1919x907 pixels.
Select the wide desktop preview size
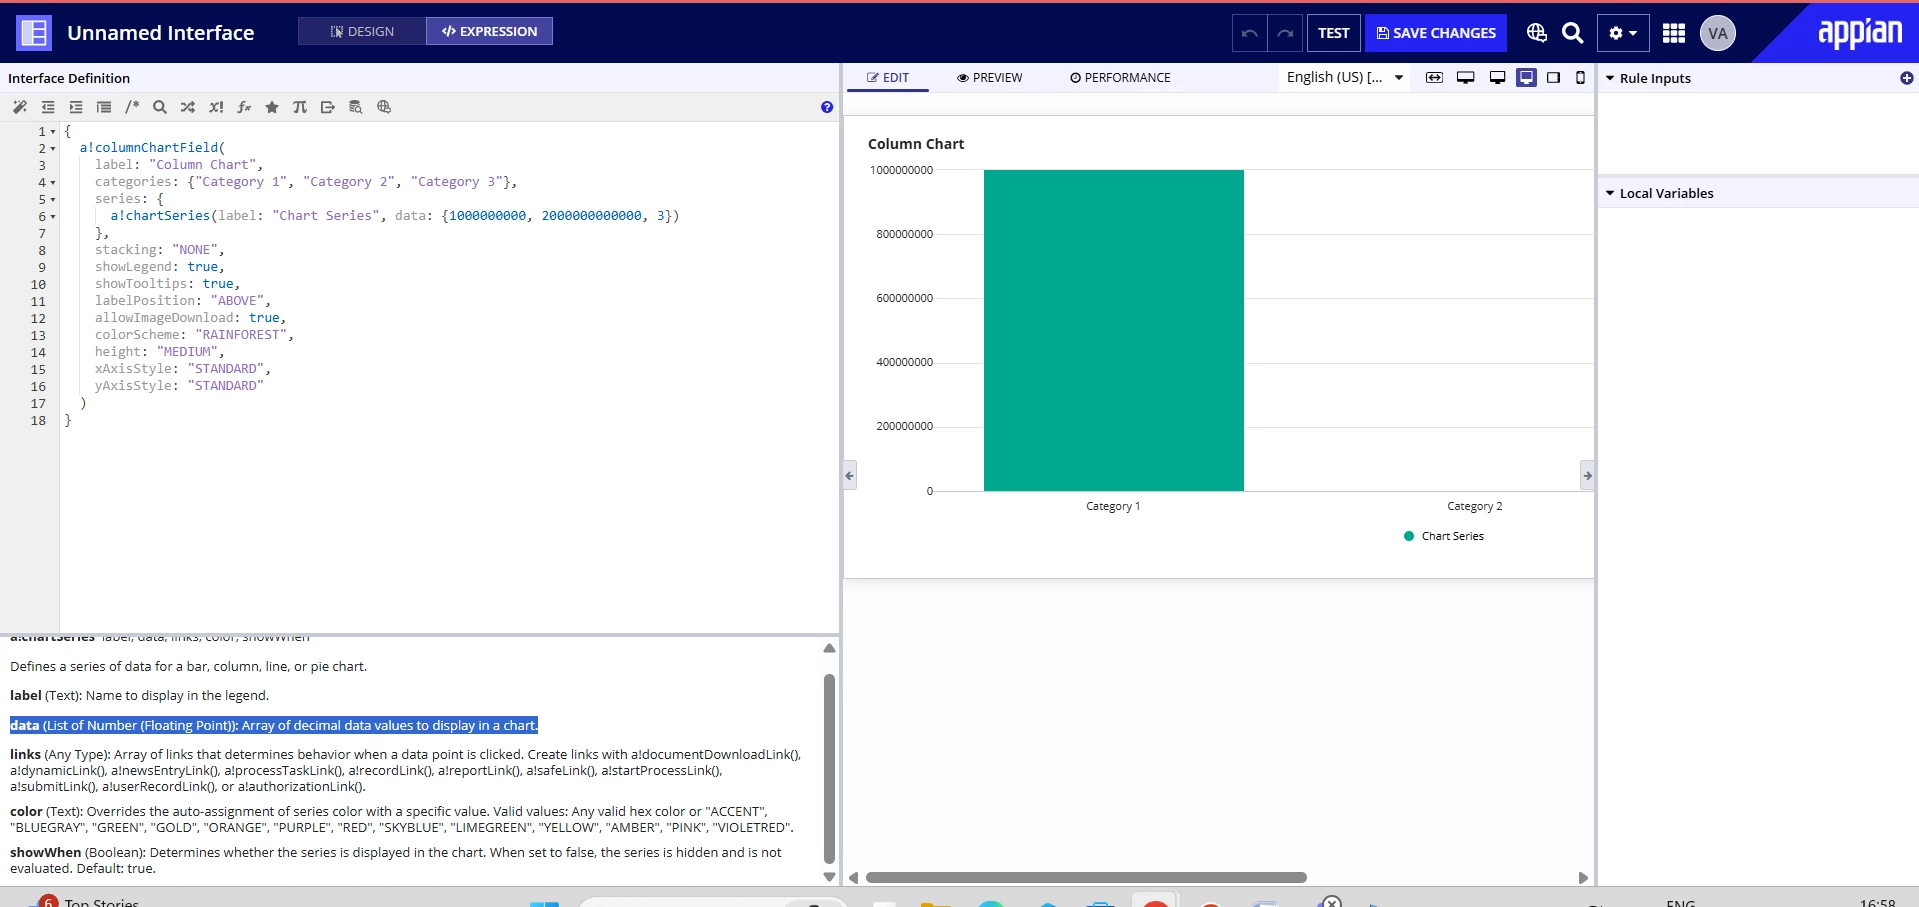click(1466, 78)
